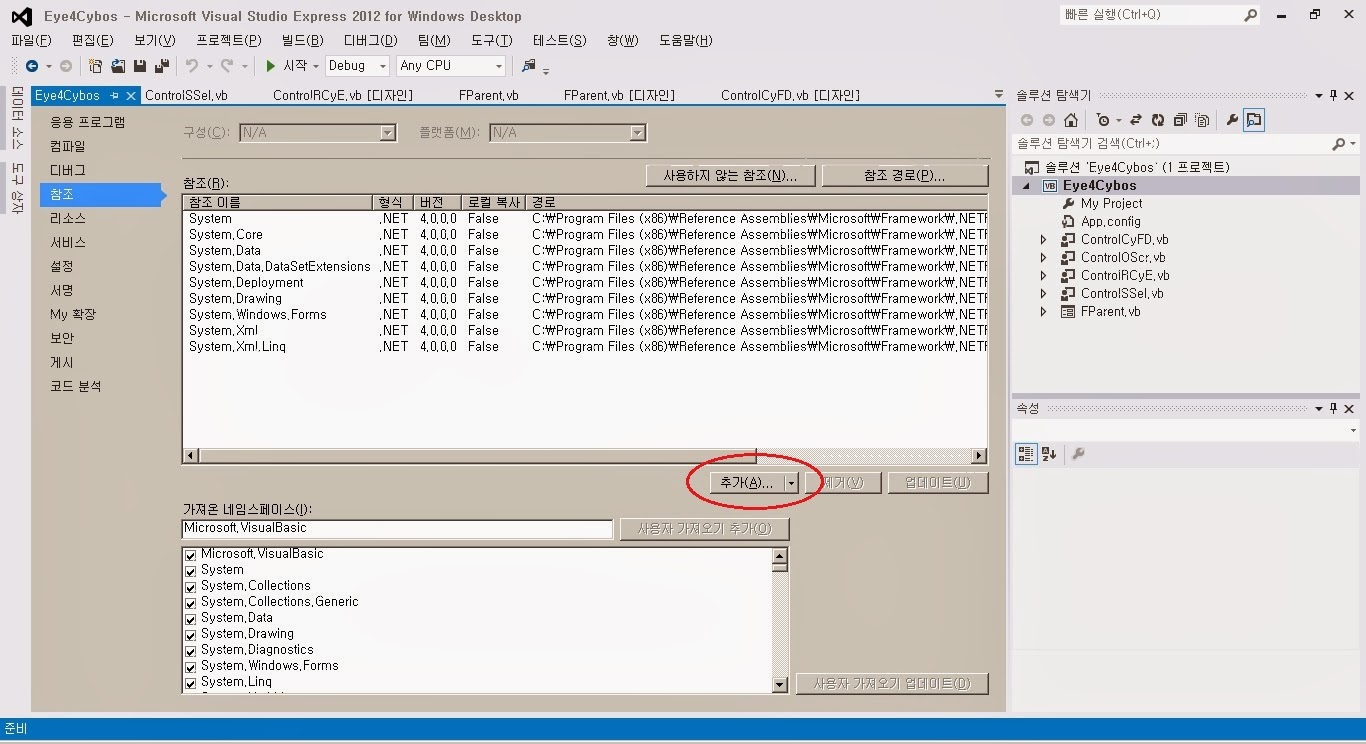
Task: Refresh the Solution Explorer view
Action: pos(1158,119)
